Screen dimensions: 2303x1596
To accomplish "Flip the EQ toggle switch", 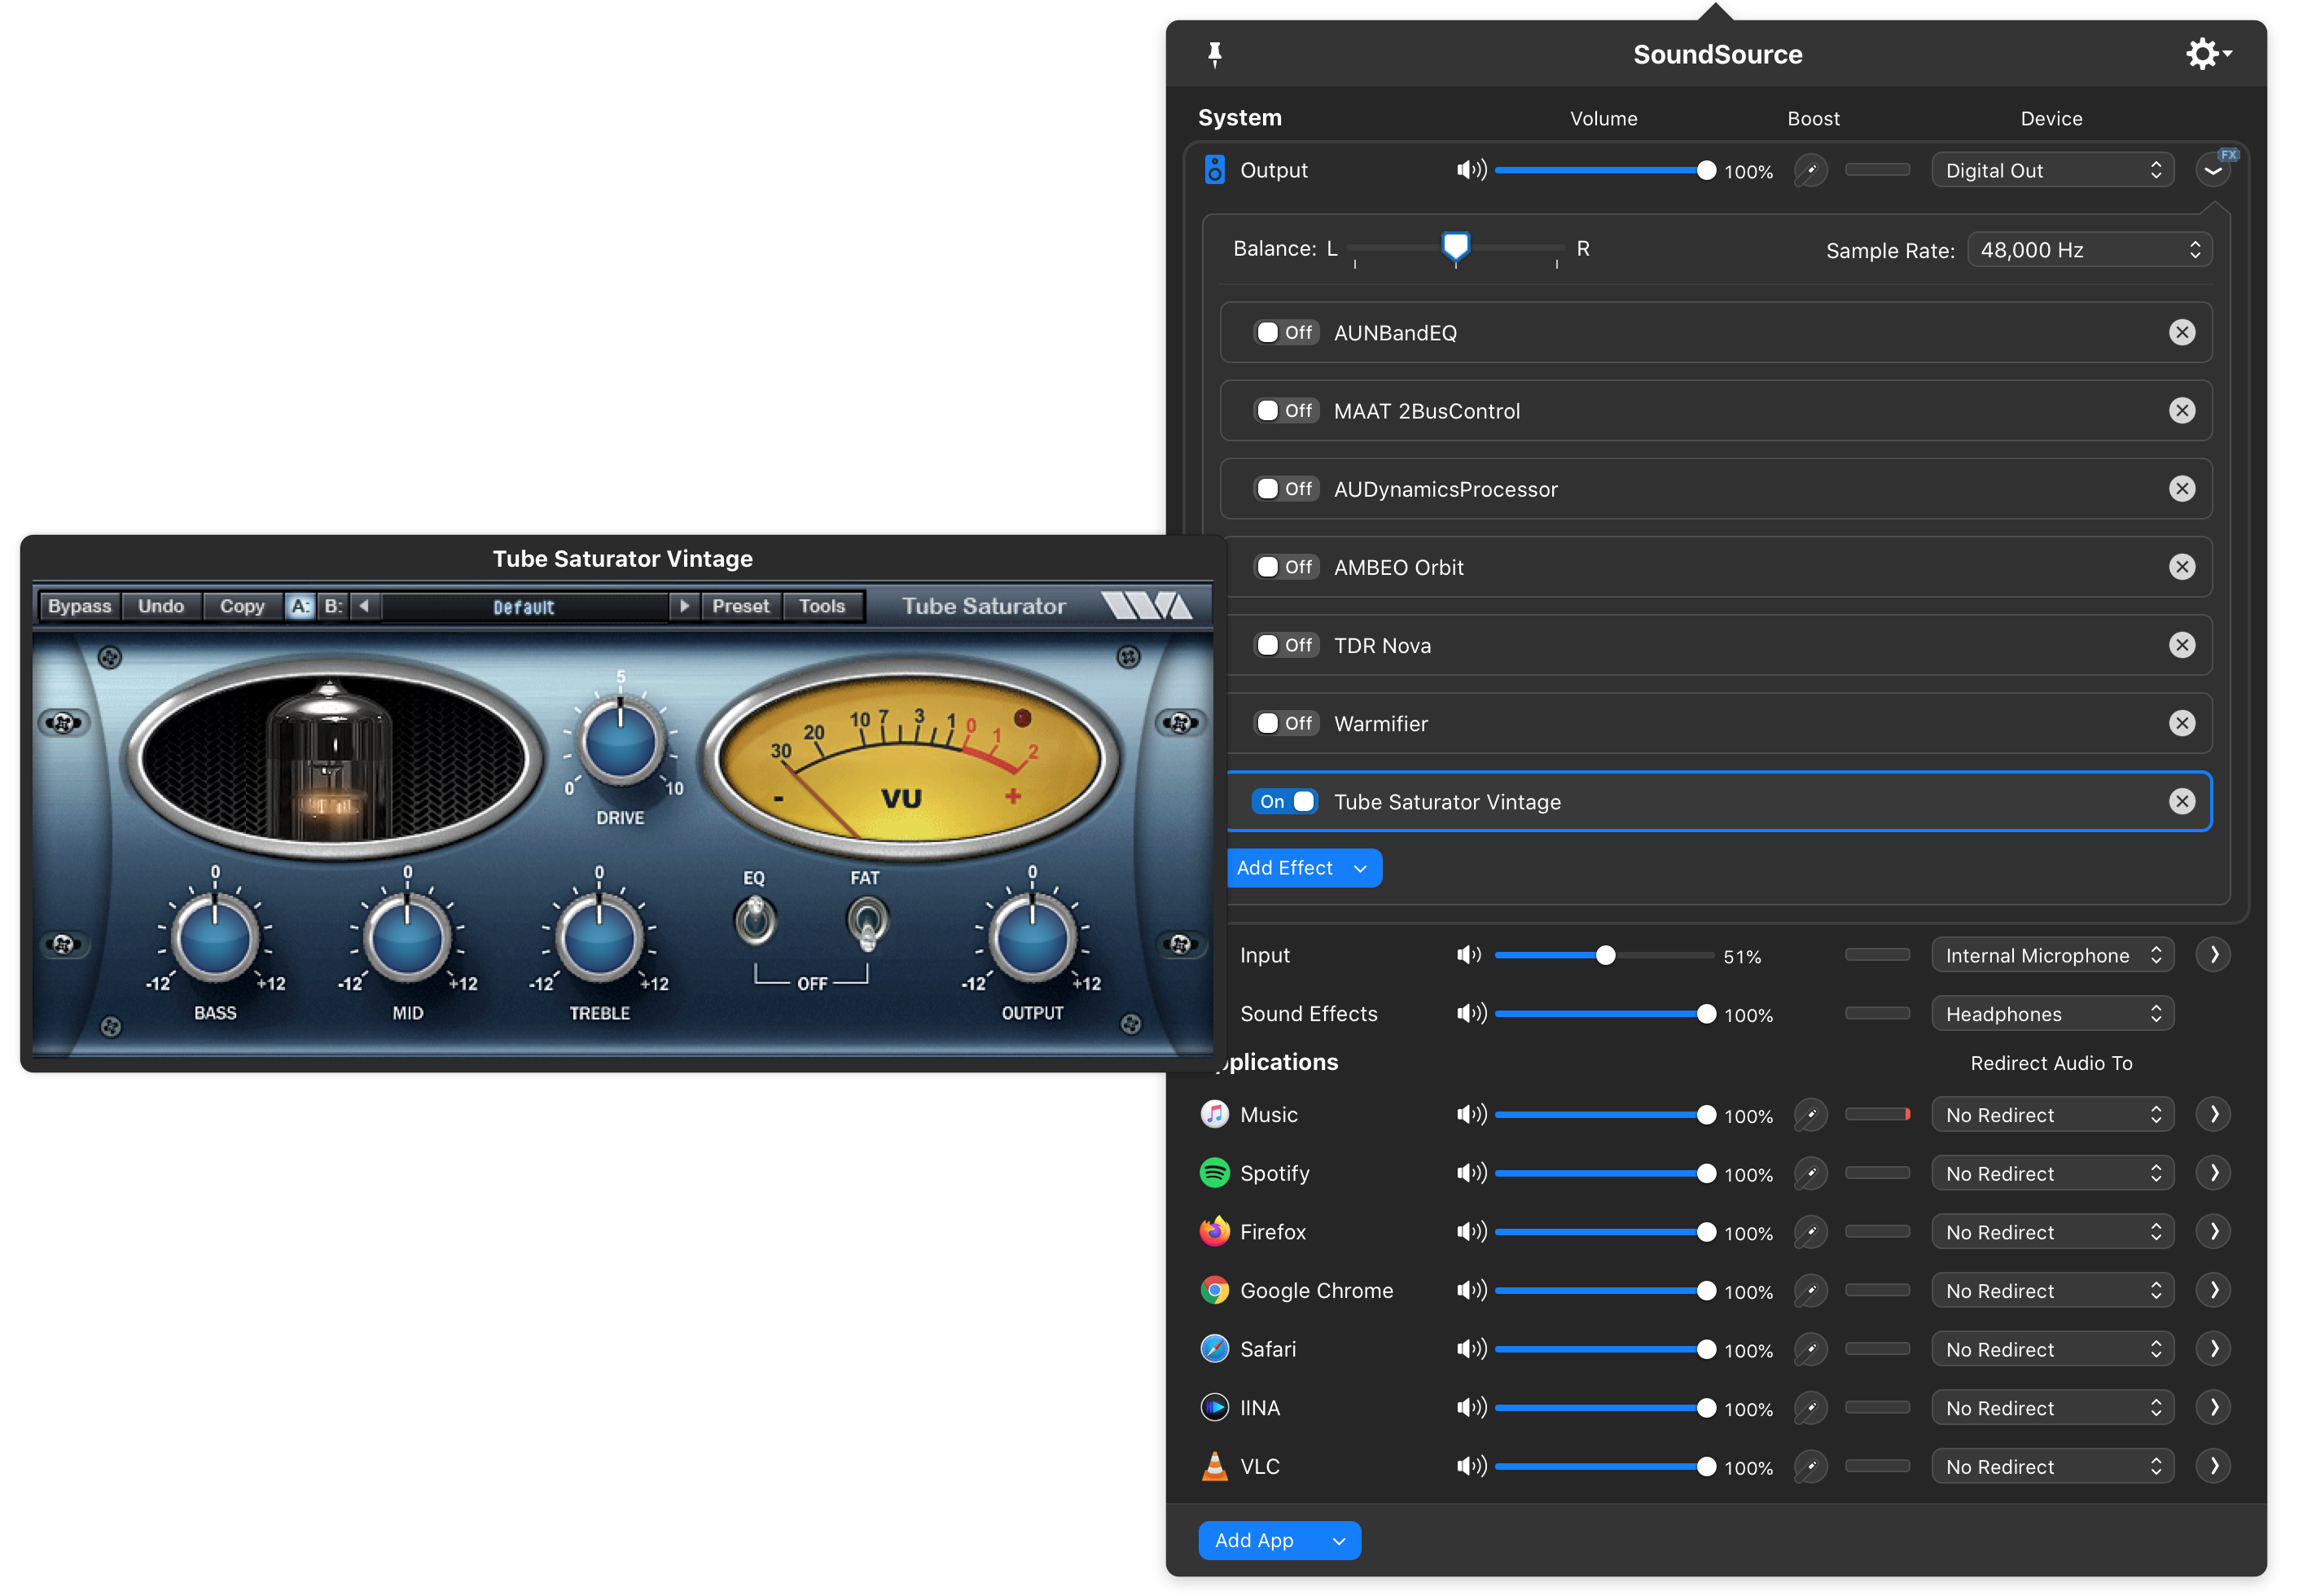I will point(755,920).
